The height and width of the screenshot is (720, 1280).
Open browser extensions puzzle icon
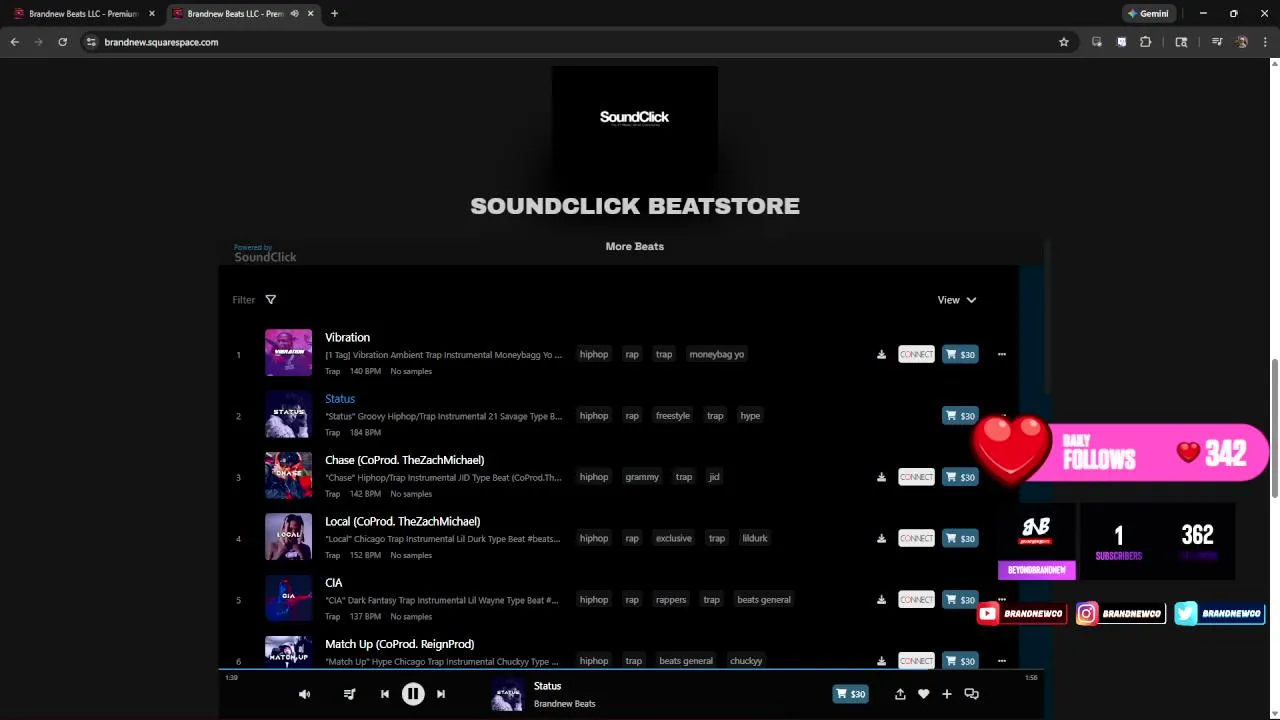[x=1145, y=42]
